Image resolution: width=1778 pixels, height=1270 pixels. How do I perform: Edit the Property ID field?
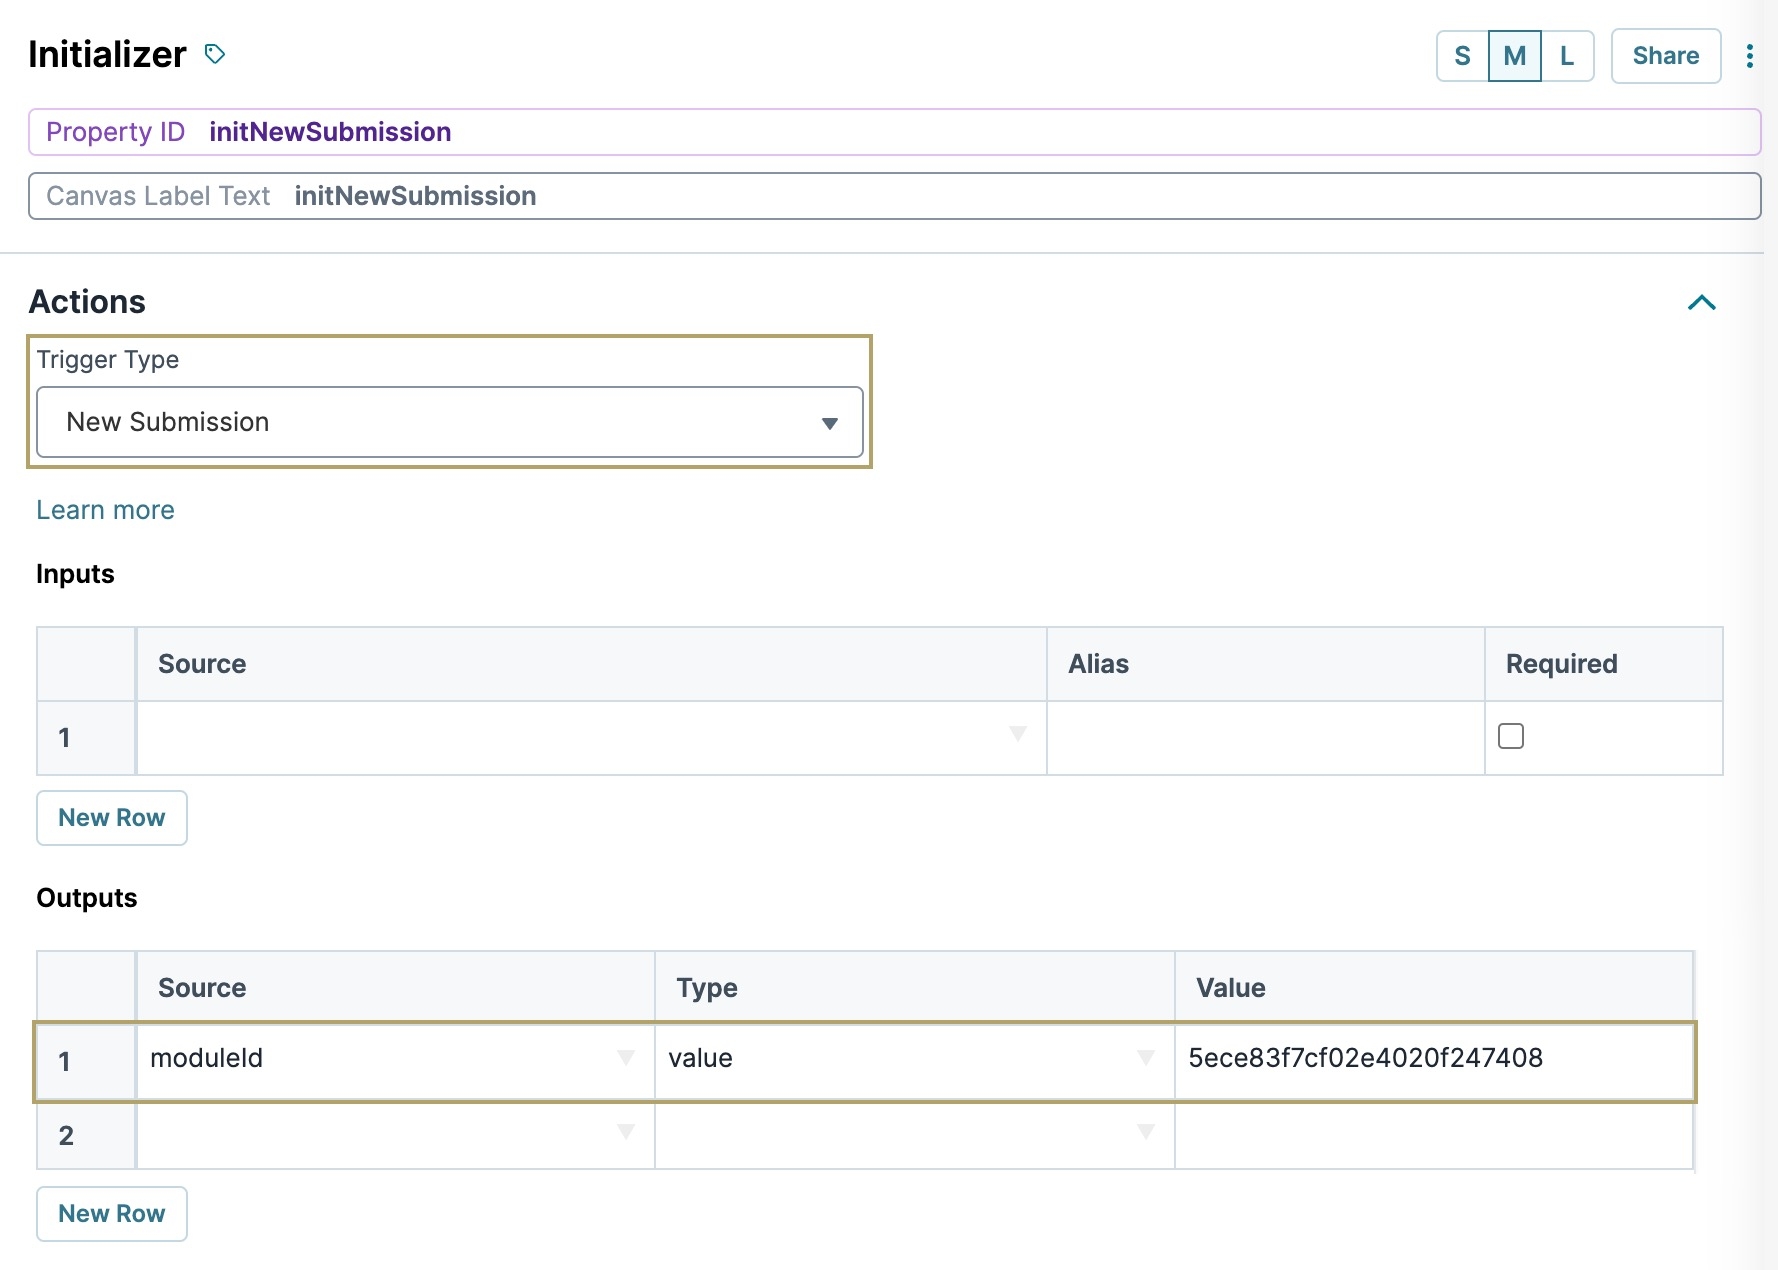coord(894,132)
